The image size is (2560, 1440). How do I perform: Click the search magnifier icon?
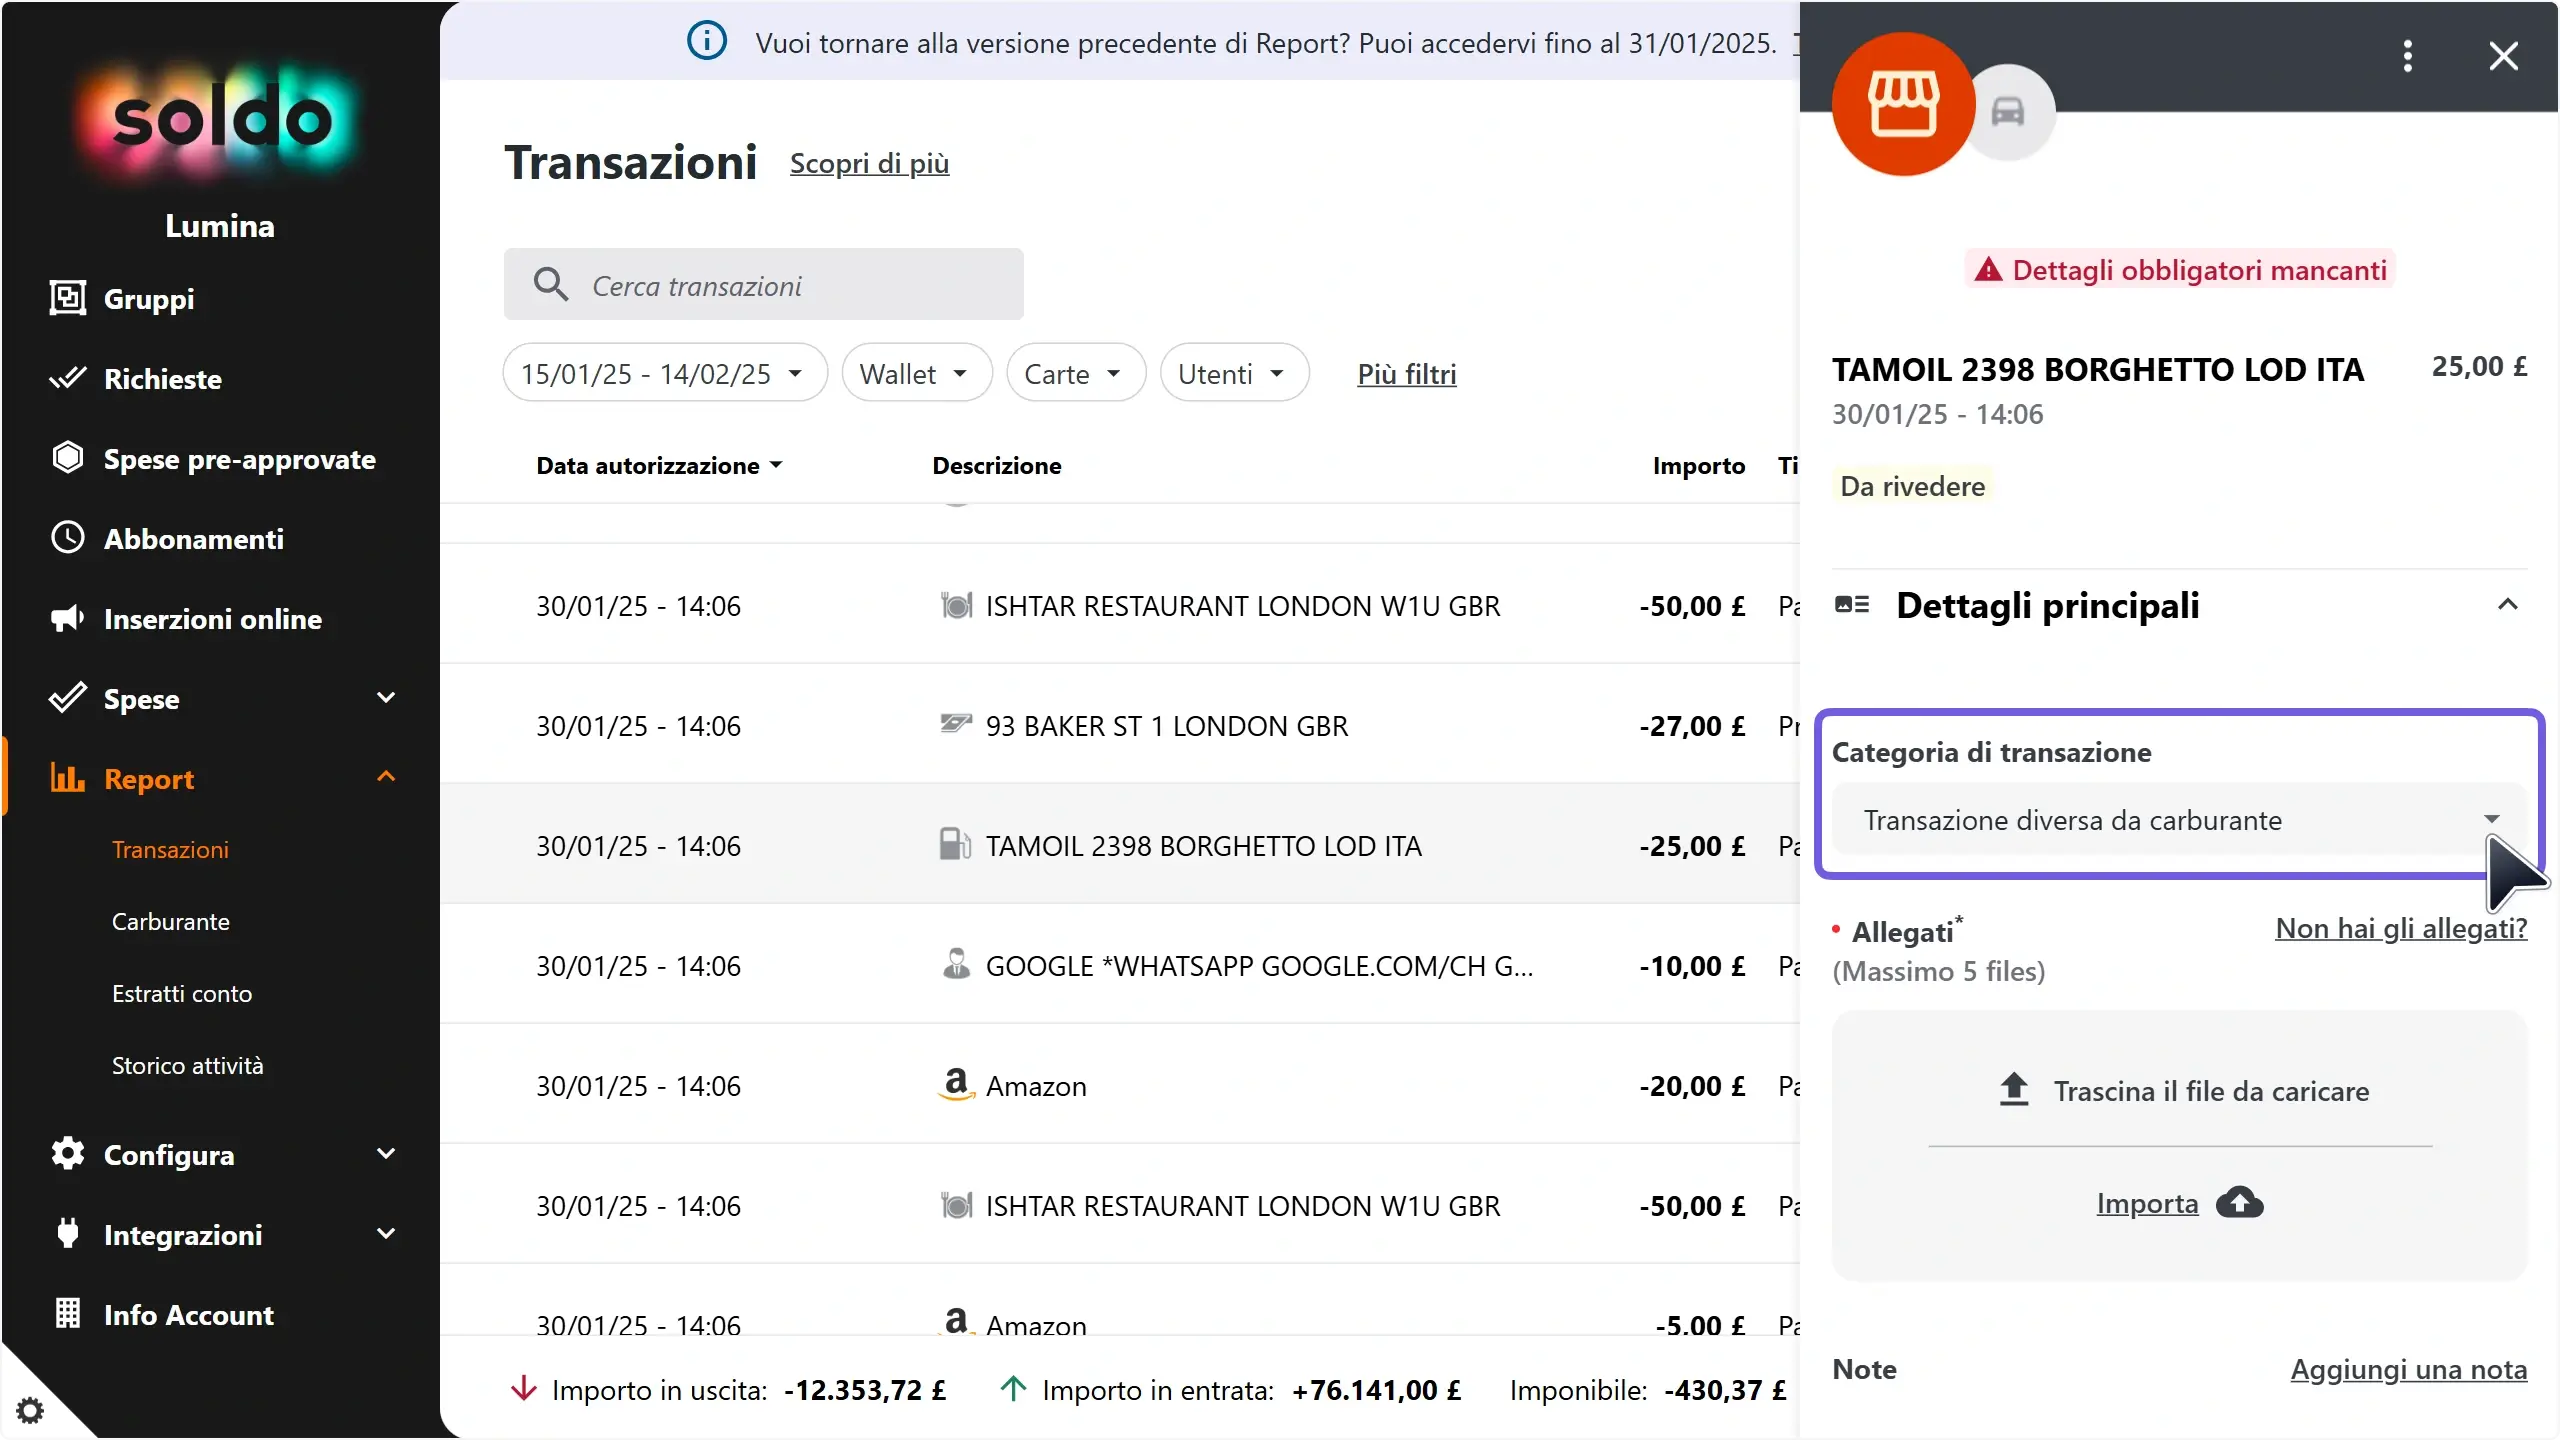551,285
